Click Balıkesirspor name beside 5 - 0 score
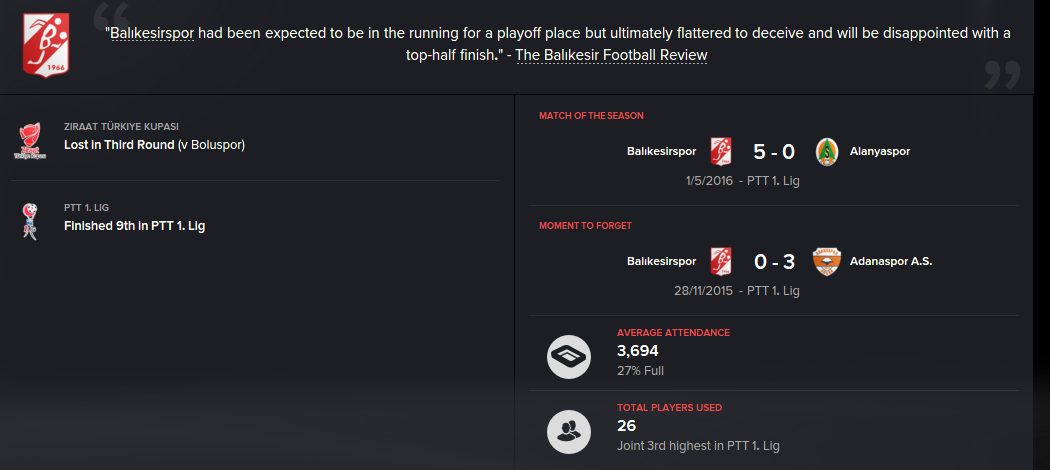Viewport: 1050px width, 470px height. coord(662,151)
